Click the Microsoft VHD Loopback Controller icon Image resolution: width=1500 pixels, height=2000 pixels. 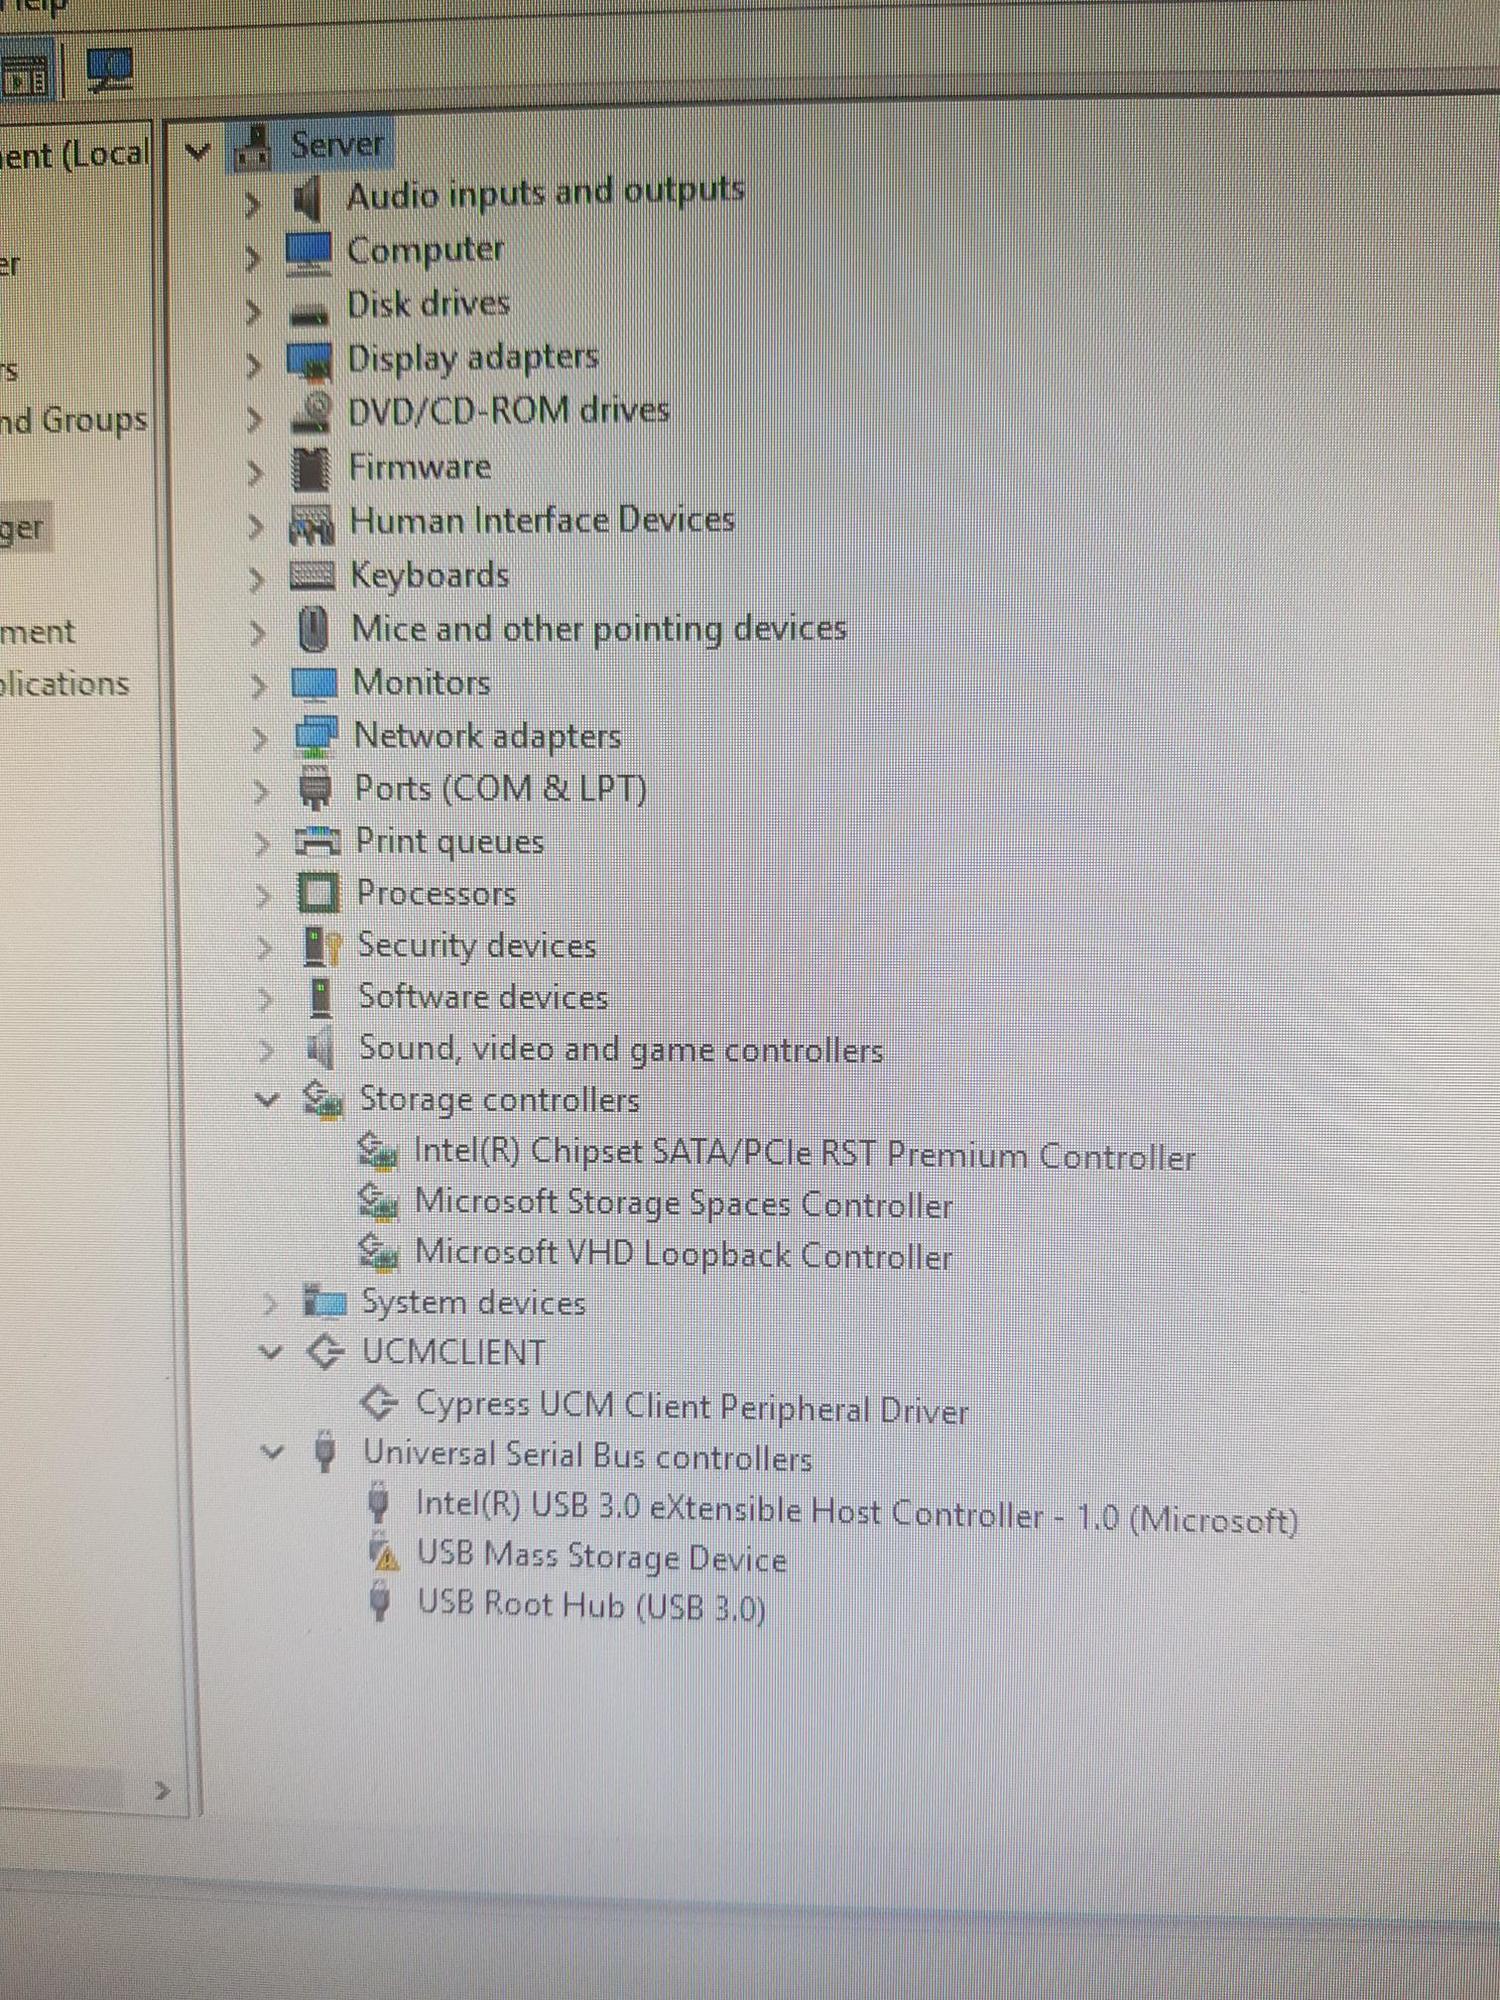(378, 1252)
